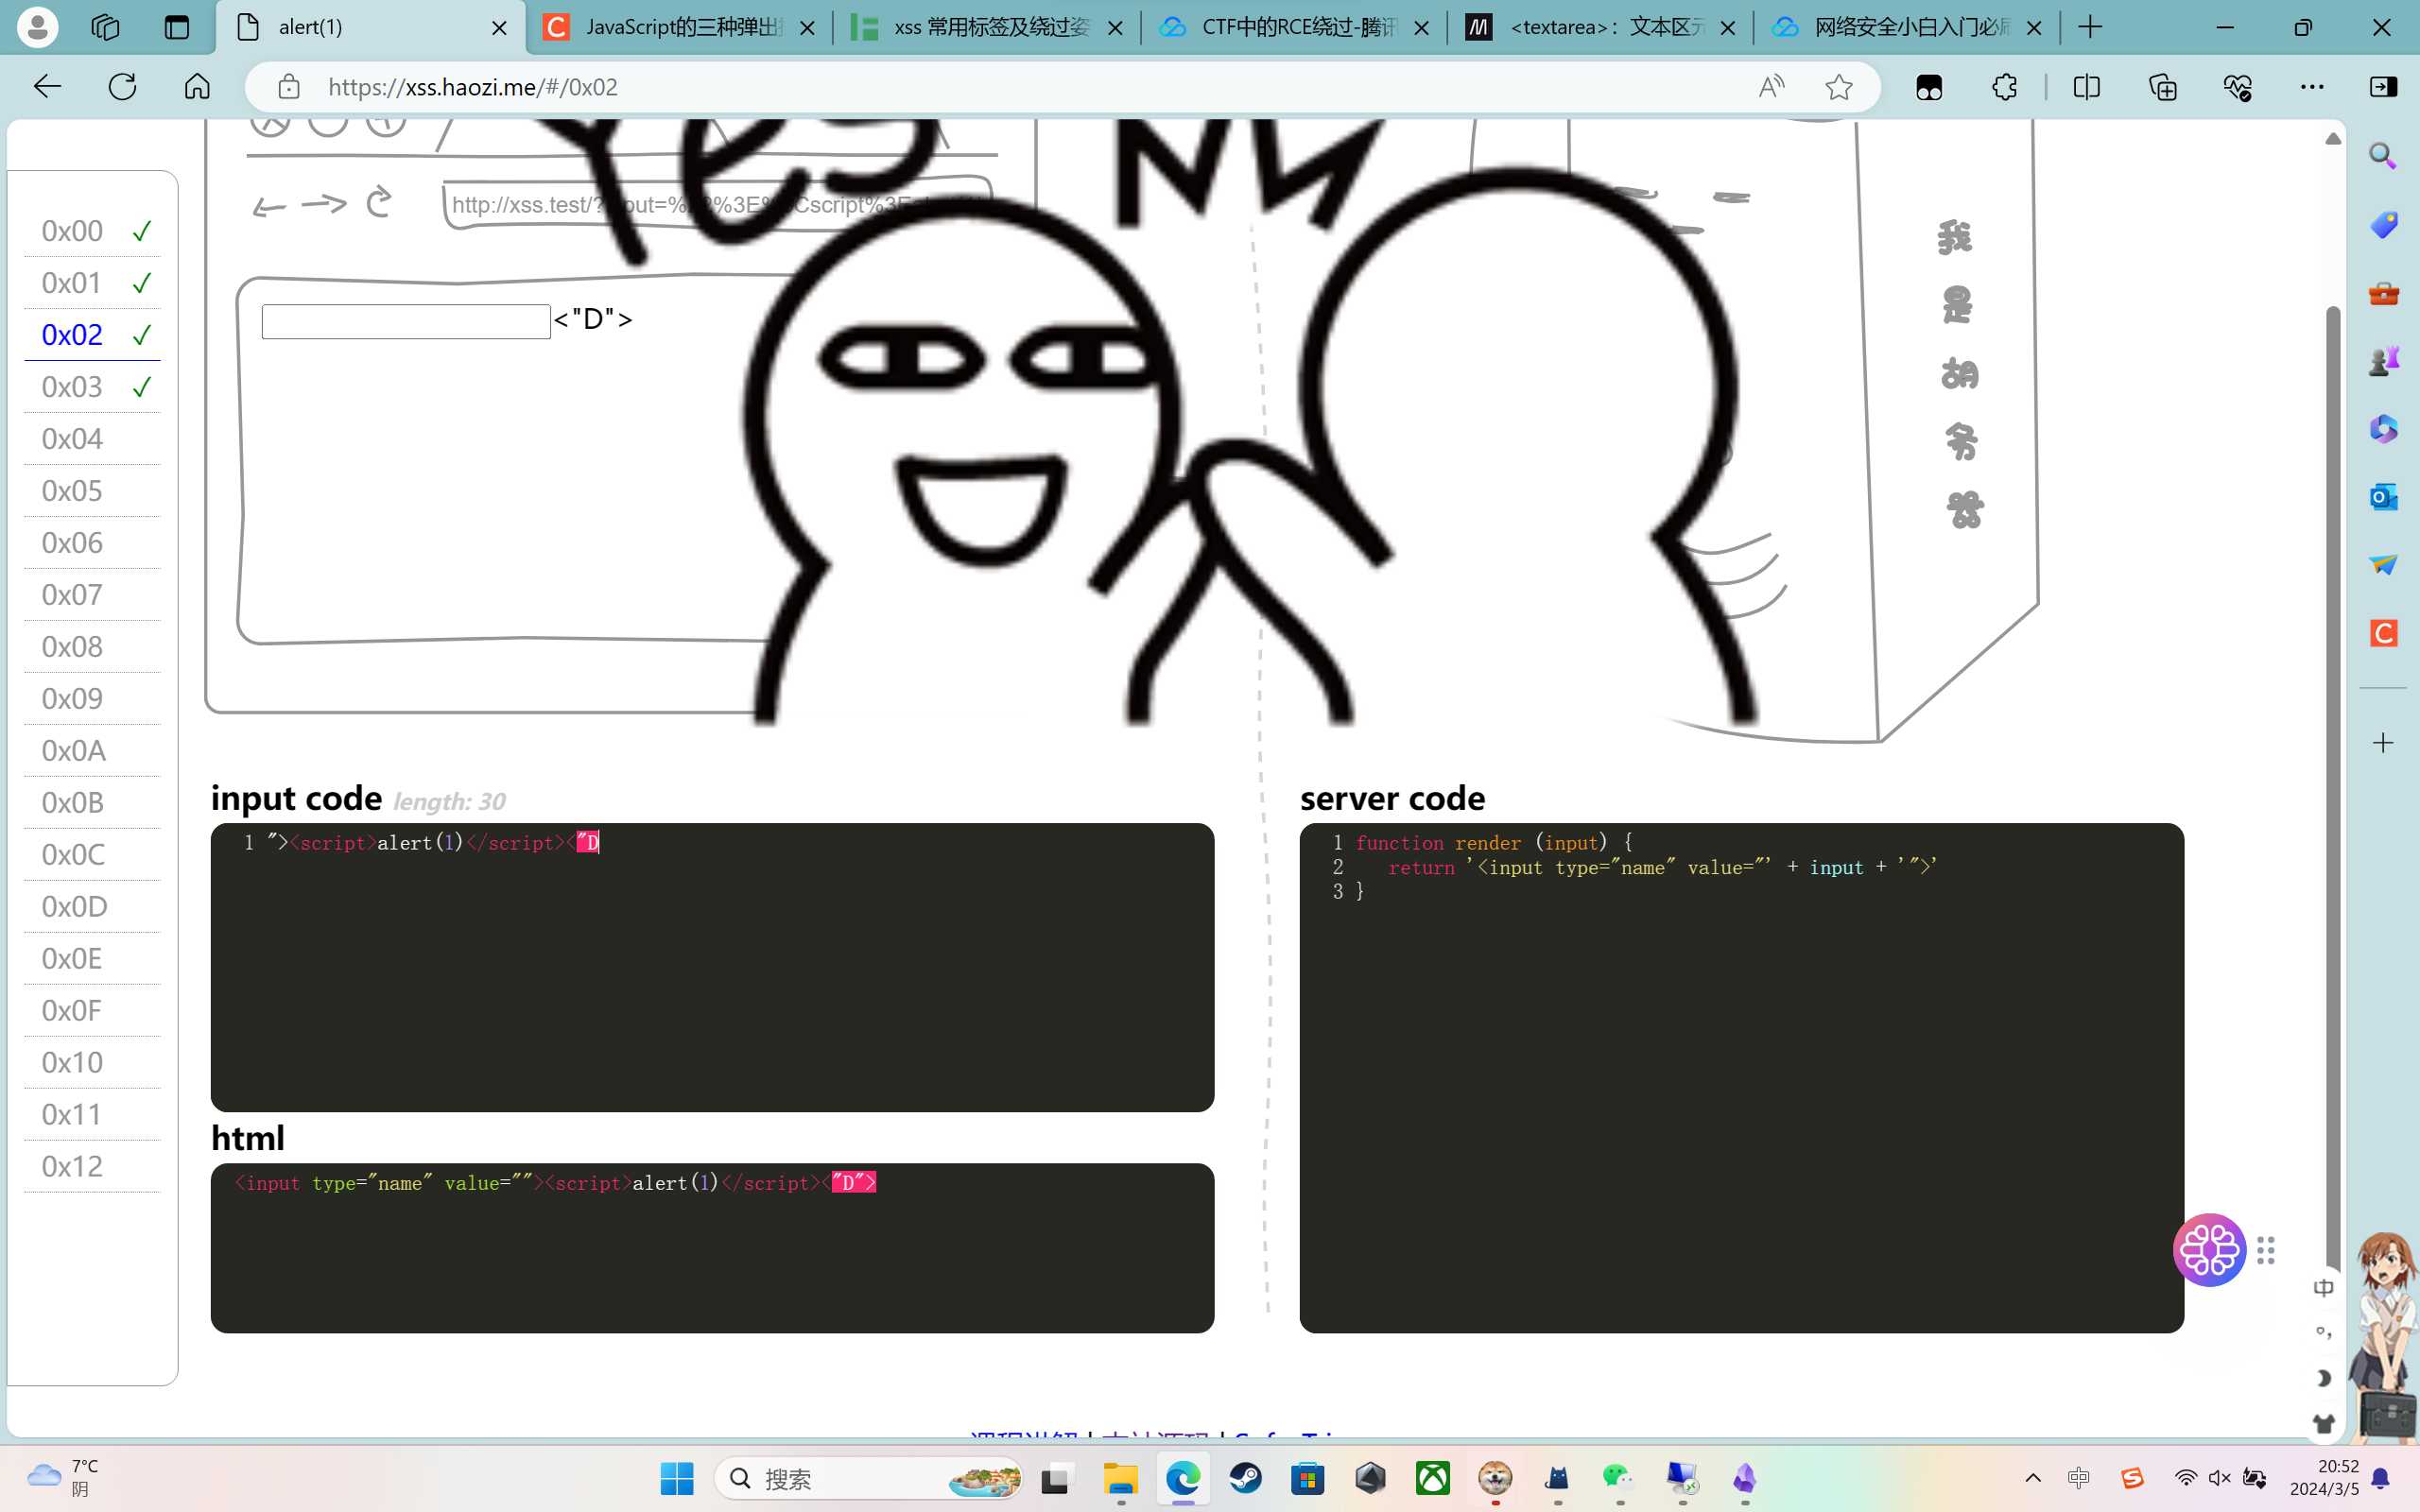Toggle Chinese IME indicator in system tray

pyautogui.click(x=2079, y=1478)
